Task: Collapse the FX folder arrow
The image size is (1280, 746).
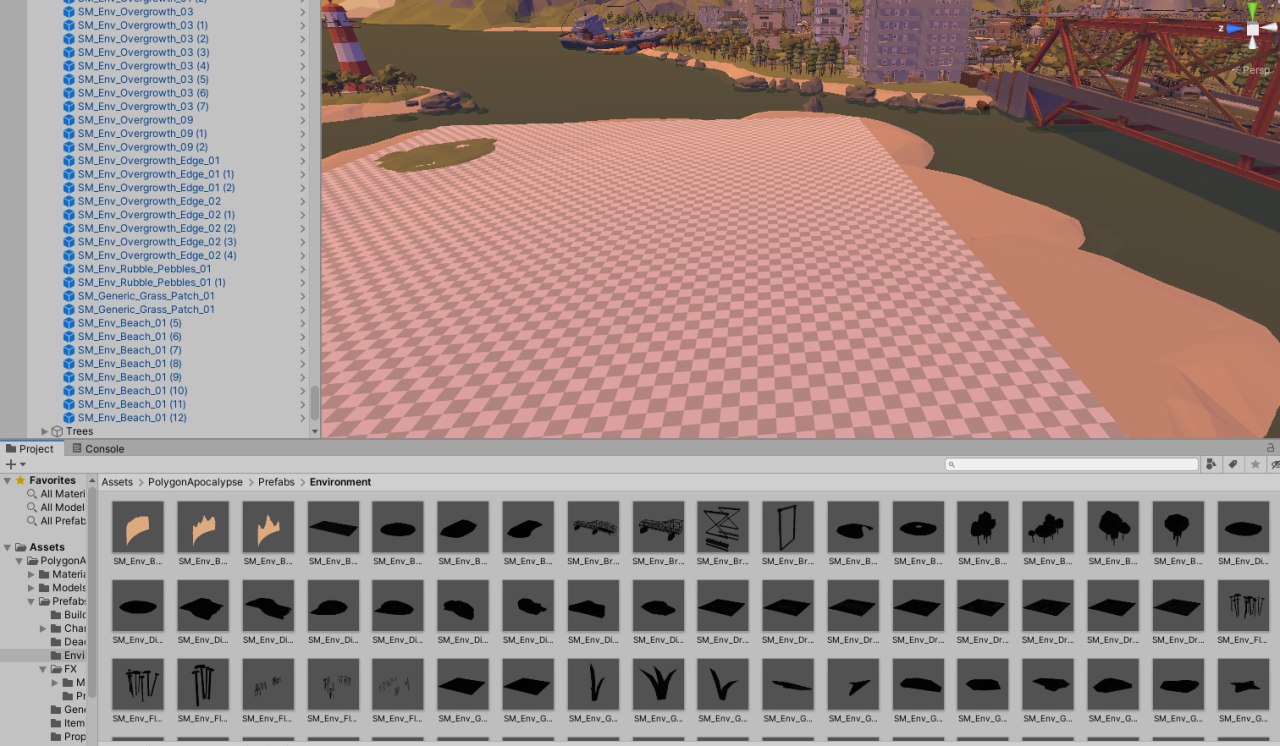Action: click(x=44, y=669)
